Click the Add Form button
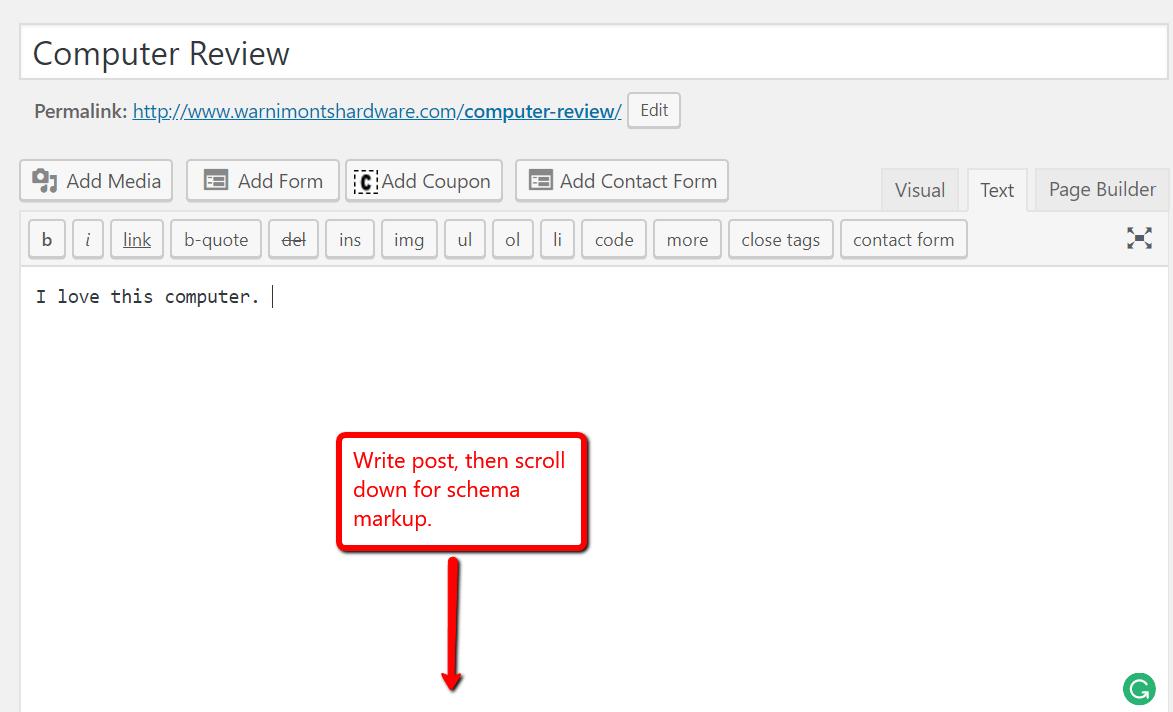The width and height of the screenshot is (1173, 712). pos(263,181)
